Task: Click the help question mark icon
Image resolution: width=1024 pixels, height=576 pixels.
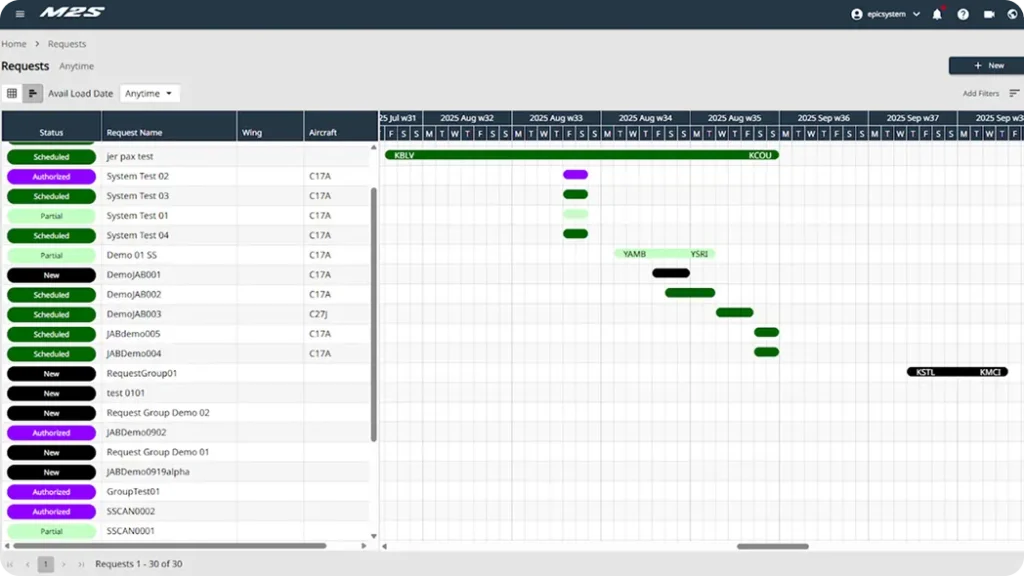Action: pyautogui.click(x=963, y=14)
